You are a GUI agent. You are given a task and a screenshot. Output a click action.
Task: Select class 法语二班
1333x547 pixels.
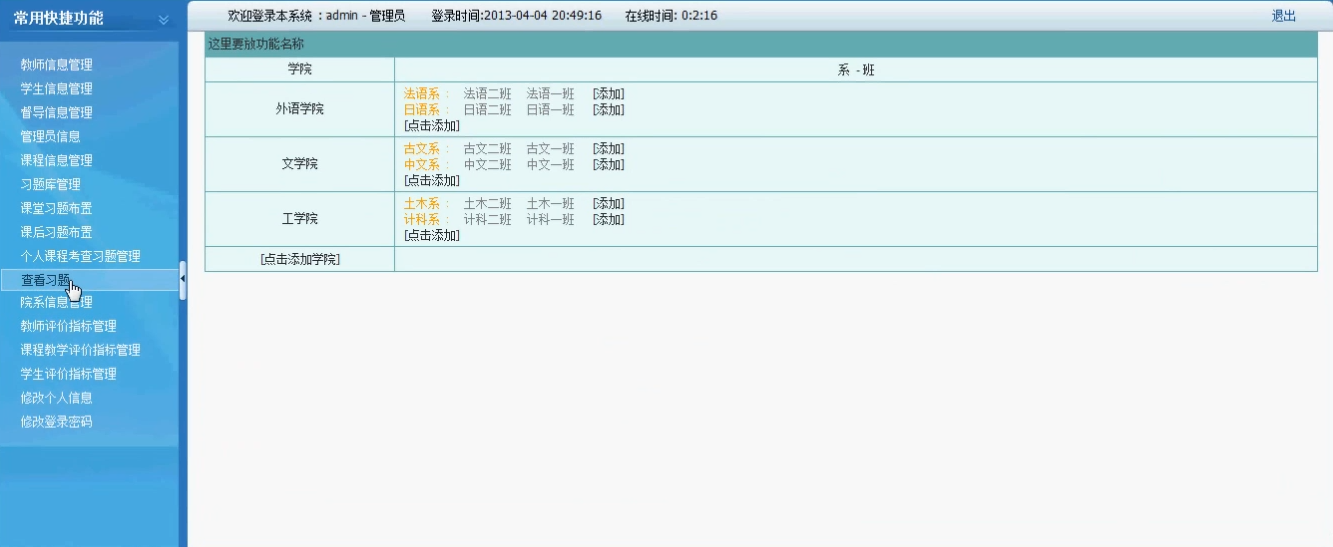tap(488, 94)
